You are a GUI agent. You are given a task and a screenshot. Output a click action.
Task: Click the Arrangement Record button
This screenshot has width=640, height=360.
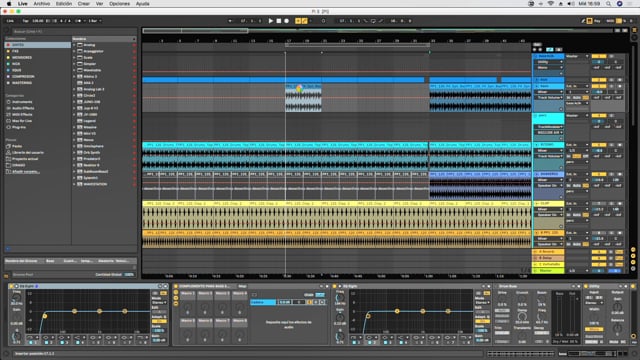coord(287,21)
